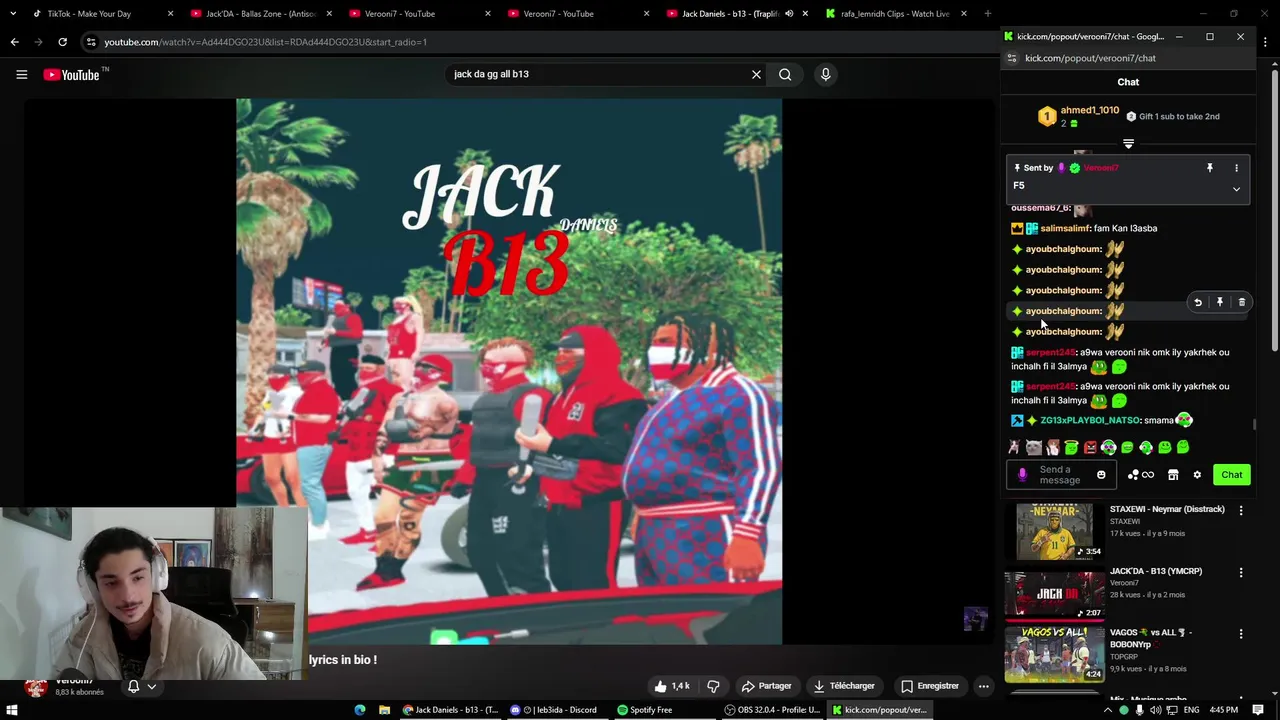The width and height of the screenshot is (1280, 720).
Task: Click ahmed1_1010 in the leaderboard
Action: 1089,111
